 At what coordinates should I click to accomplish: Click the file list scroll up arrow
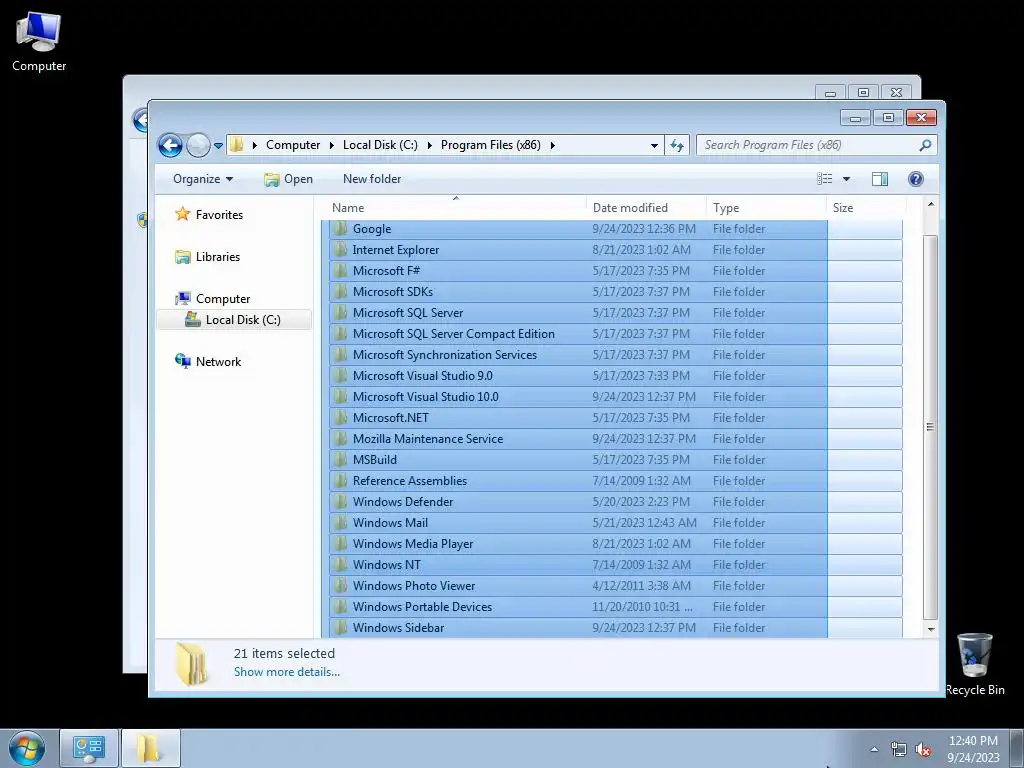point(931,204)
